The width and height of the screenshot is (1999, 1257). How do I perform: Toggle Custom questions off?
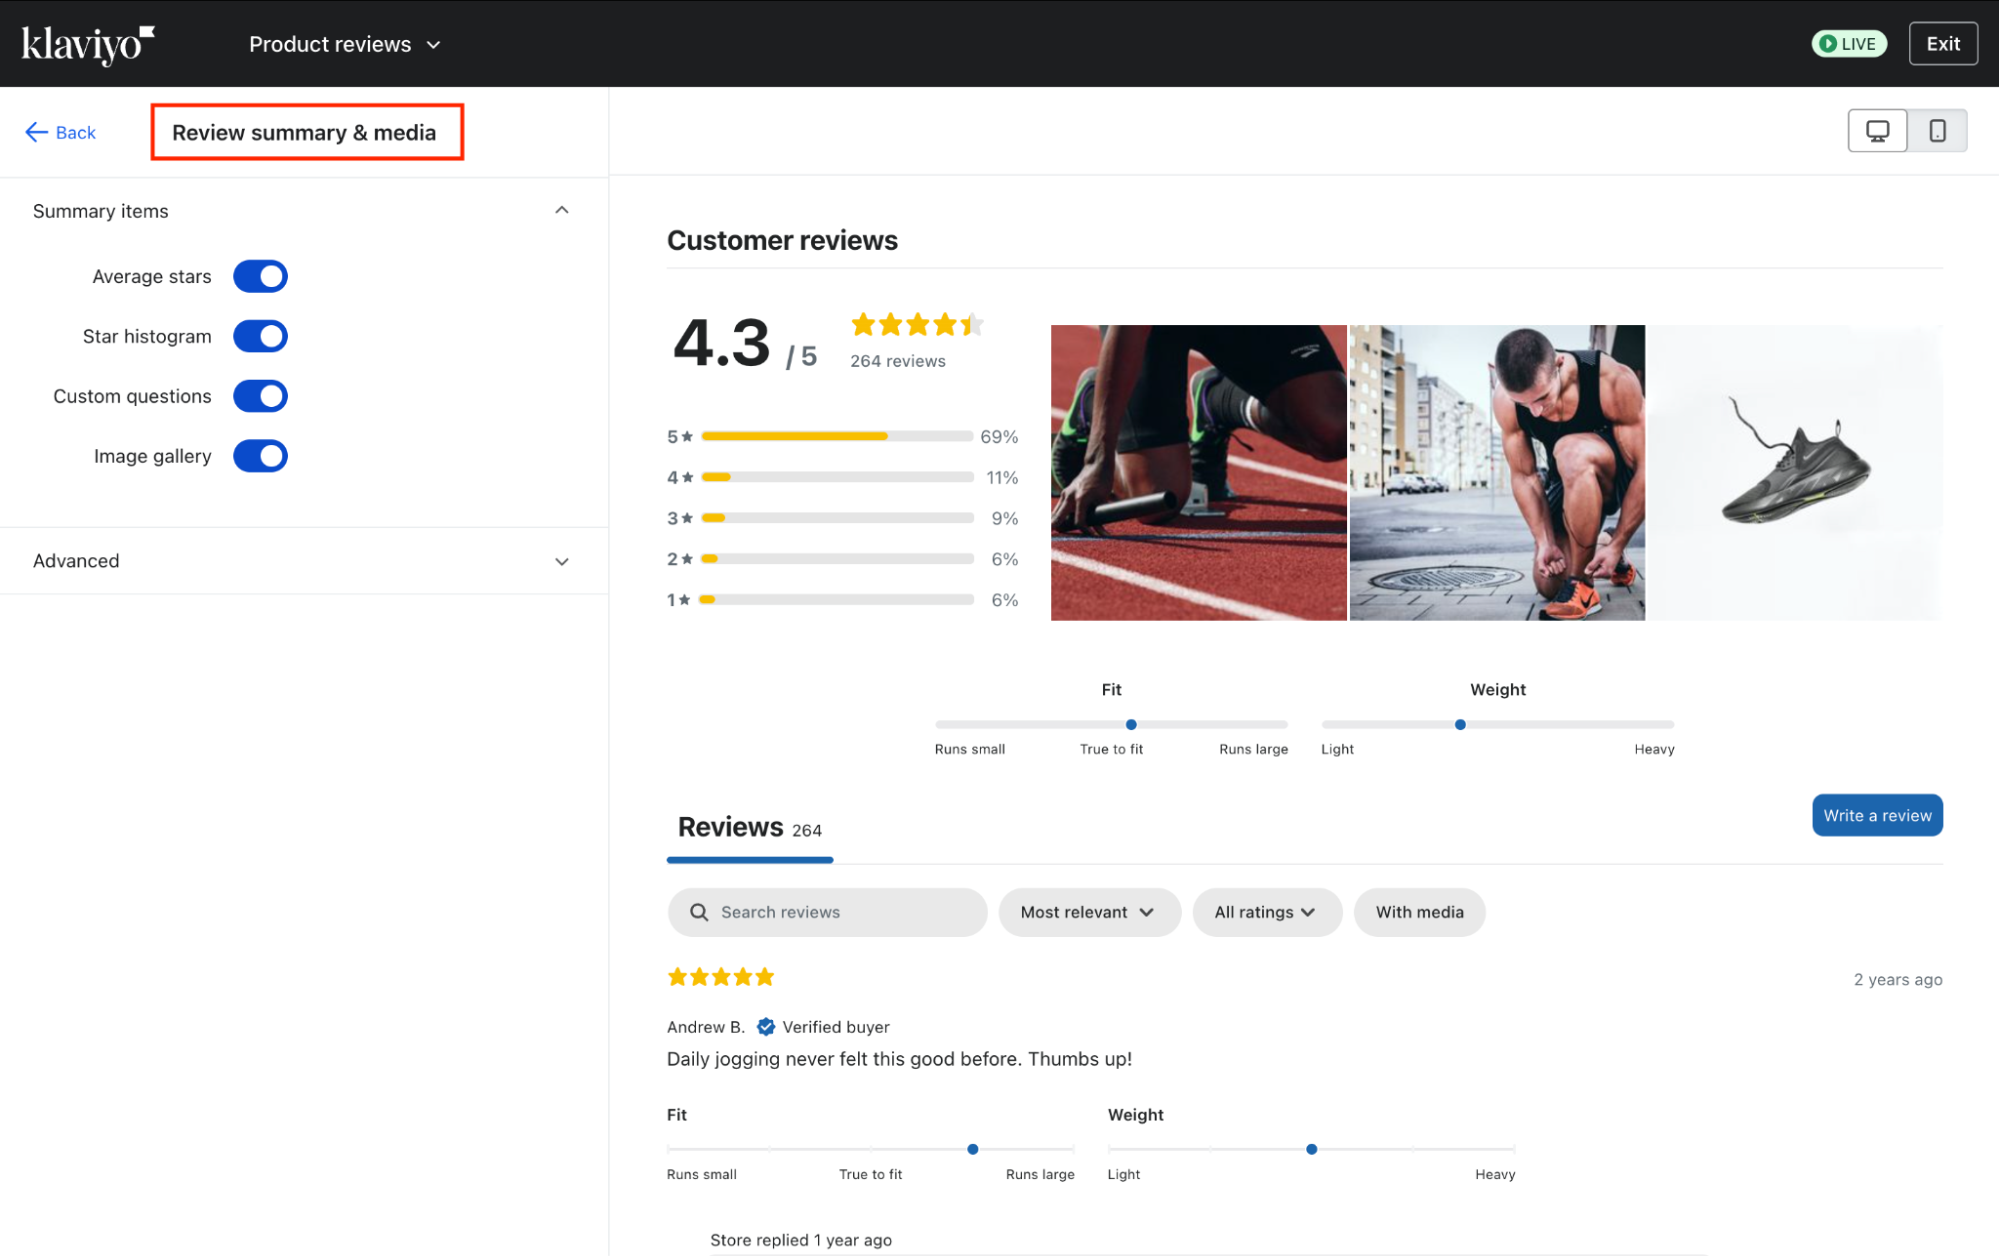(x=260, y=397)
